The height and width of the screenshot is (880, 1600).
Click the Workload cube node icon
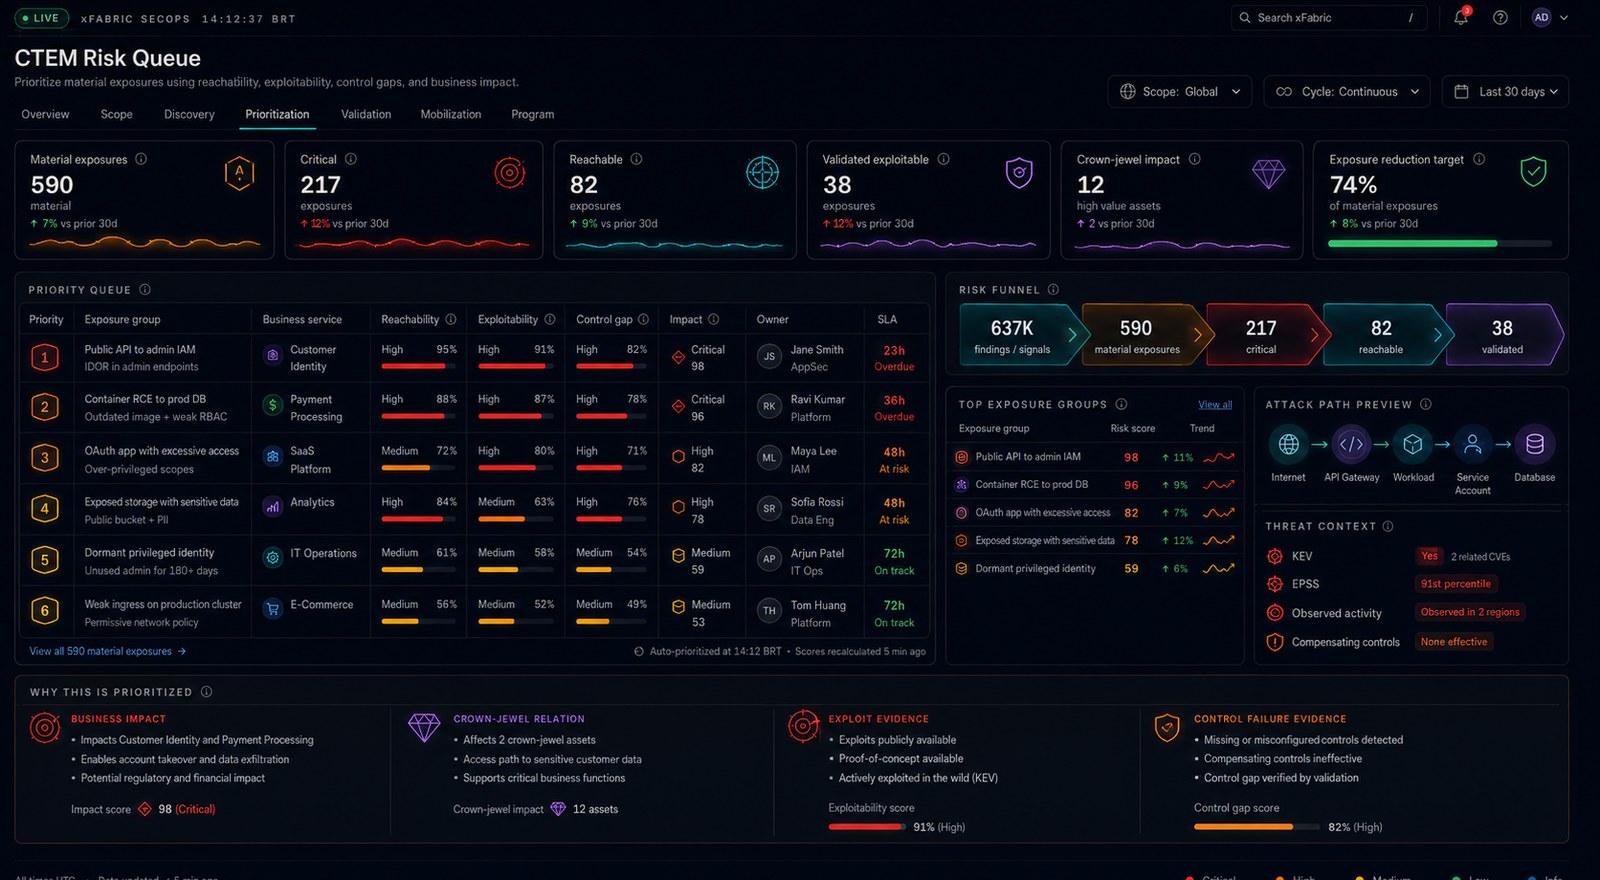pos(1413,444)
